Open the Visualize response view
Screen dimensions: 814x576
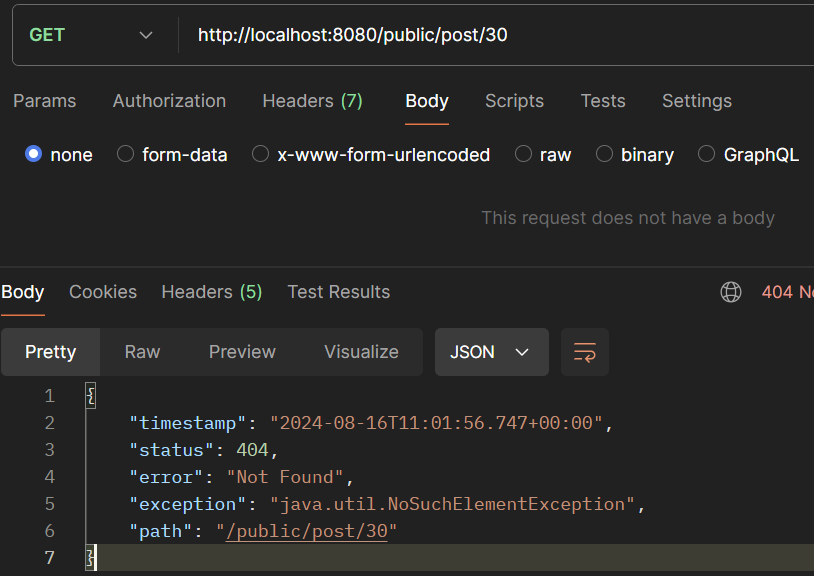pos(361,352)
